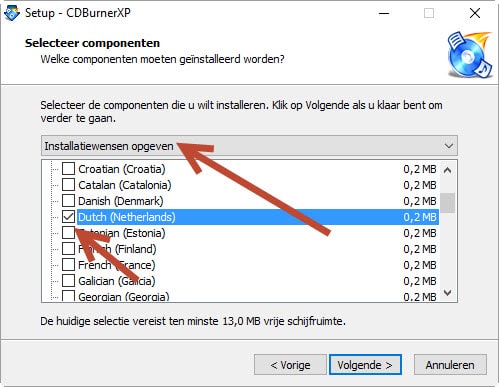Cancel setup with Annuleren button
Viewport: 499px width, 387px height.
[450, 365]
